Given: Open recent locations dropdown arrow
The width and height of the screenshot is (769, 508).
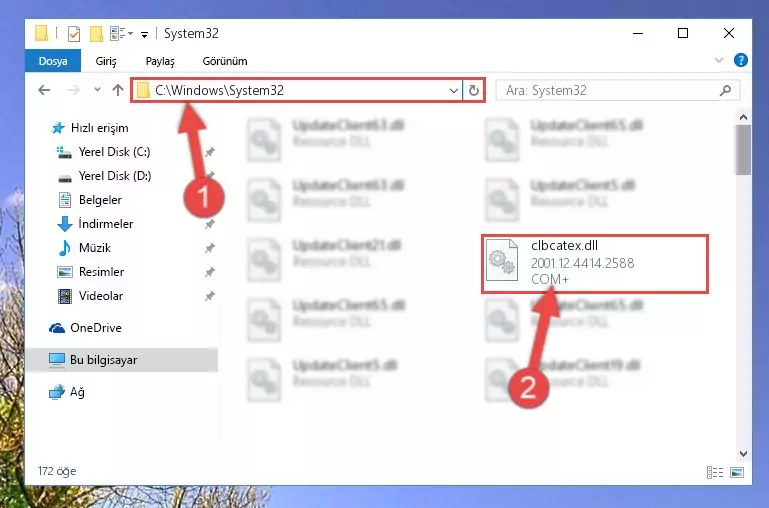Looking at the screenshot, I should 97,90.
